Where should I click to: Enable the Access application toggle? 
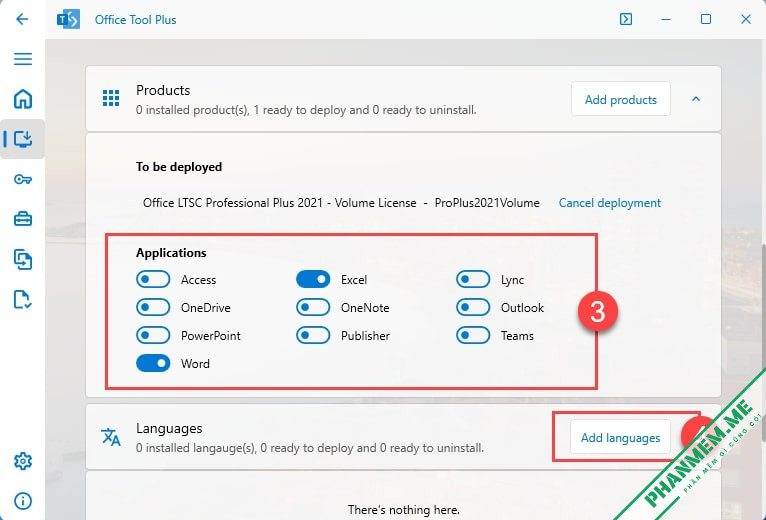[153, 280]
